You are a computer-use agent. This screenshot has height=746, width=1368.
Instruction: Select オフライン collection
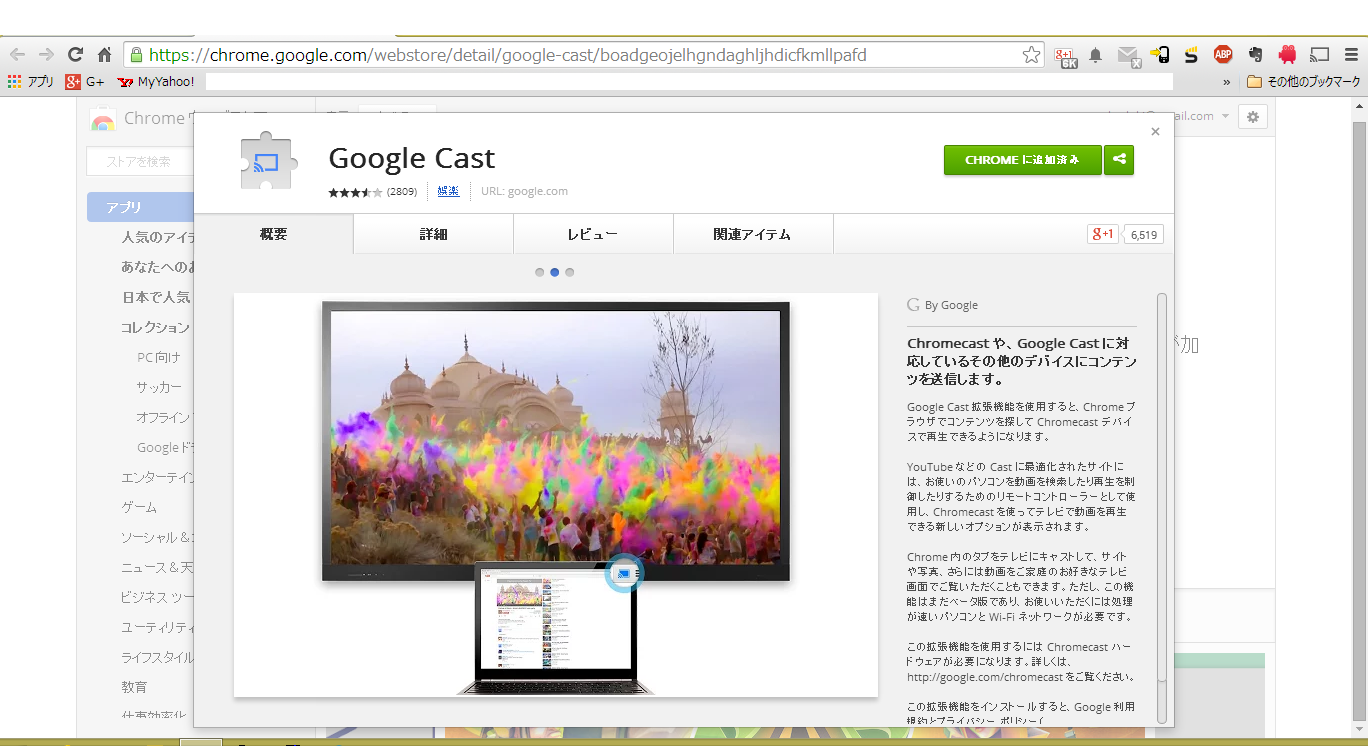click(164, 417)
